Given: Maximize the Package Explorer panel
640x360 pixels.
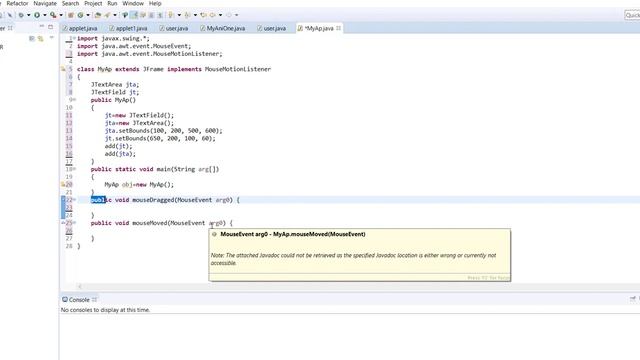Looking at the screenshot, I should [x=51, y=27].
